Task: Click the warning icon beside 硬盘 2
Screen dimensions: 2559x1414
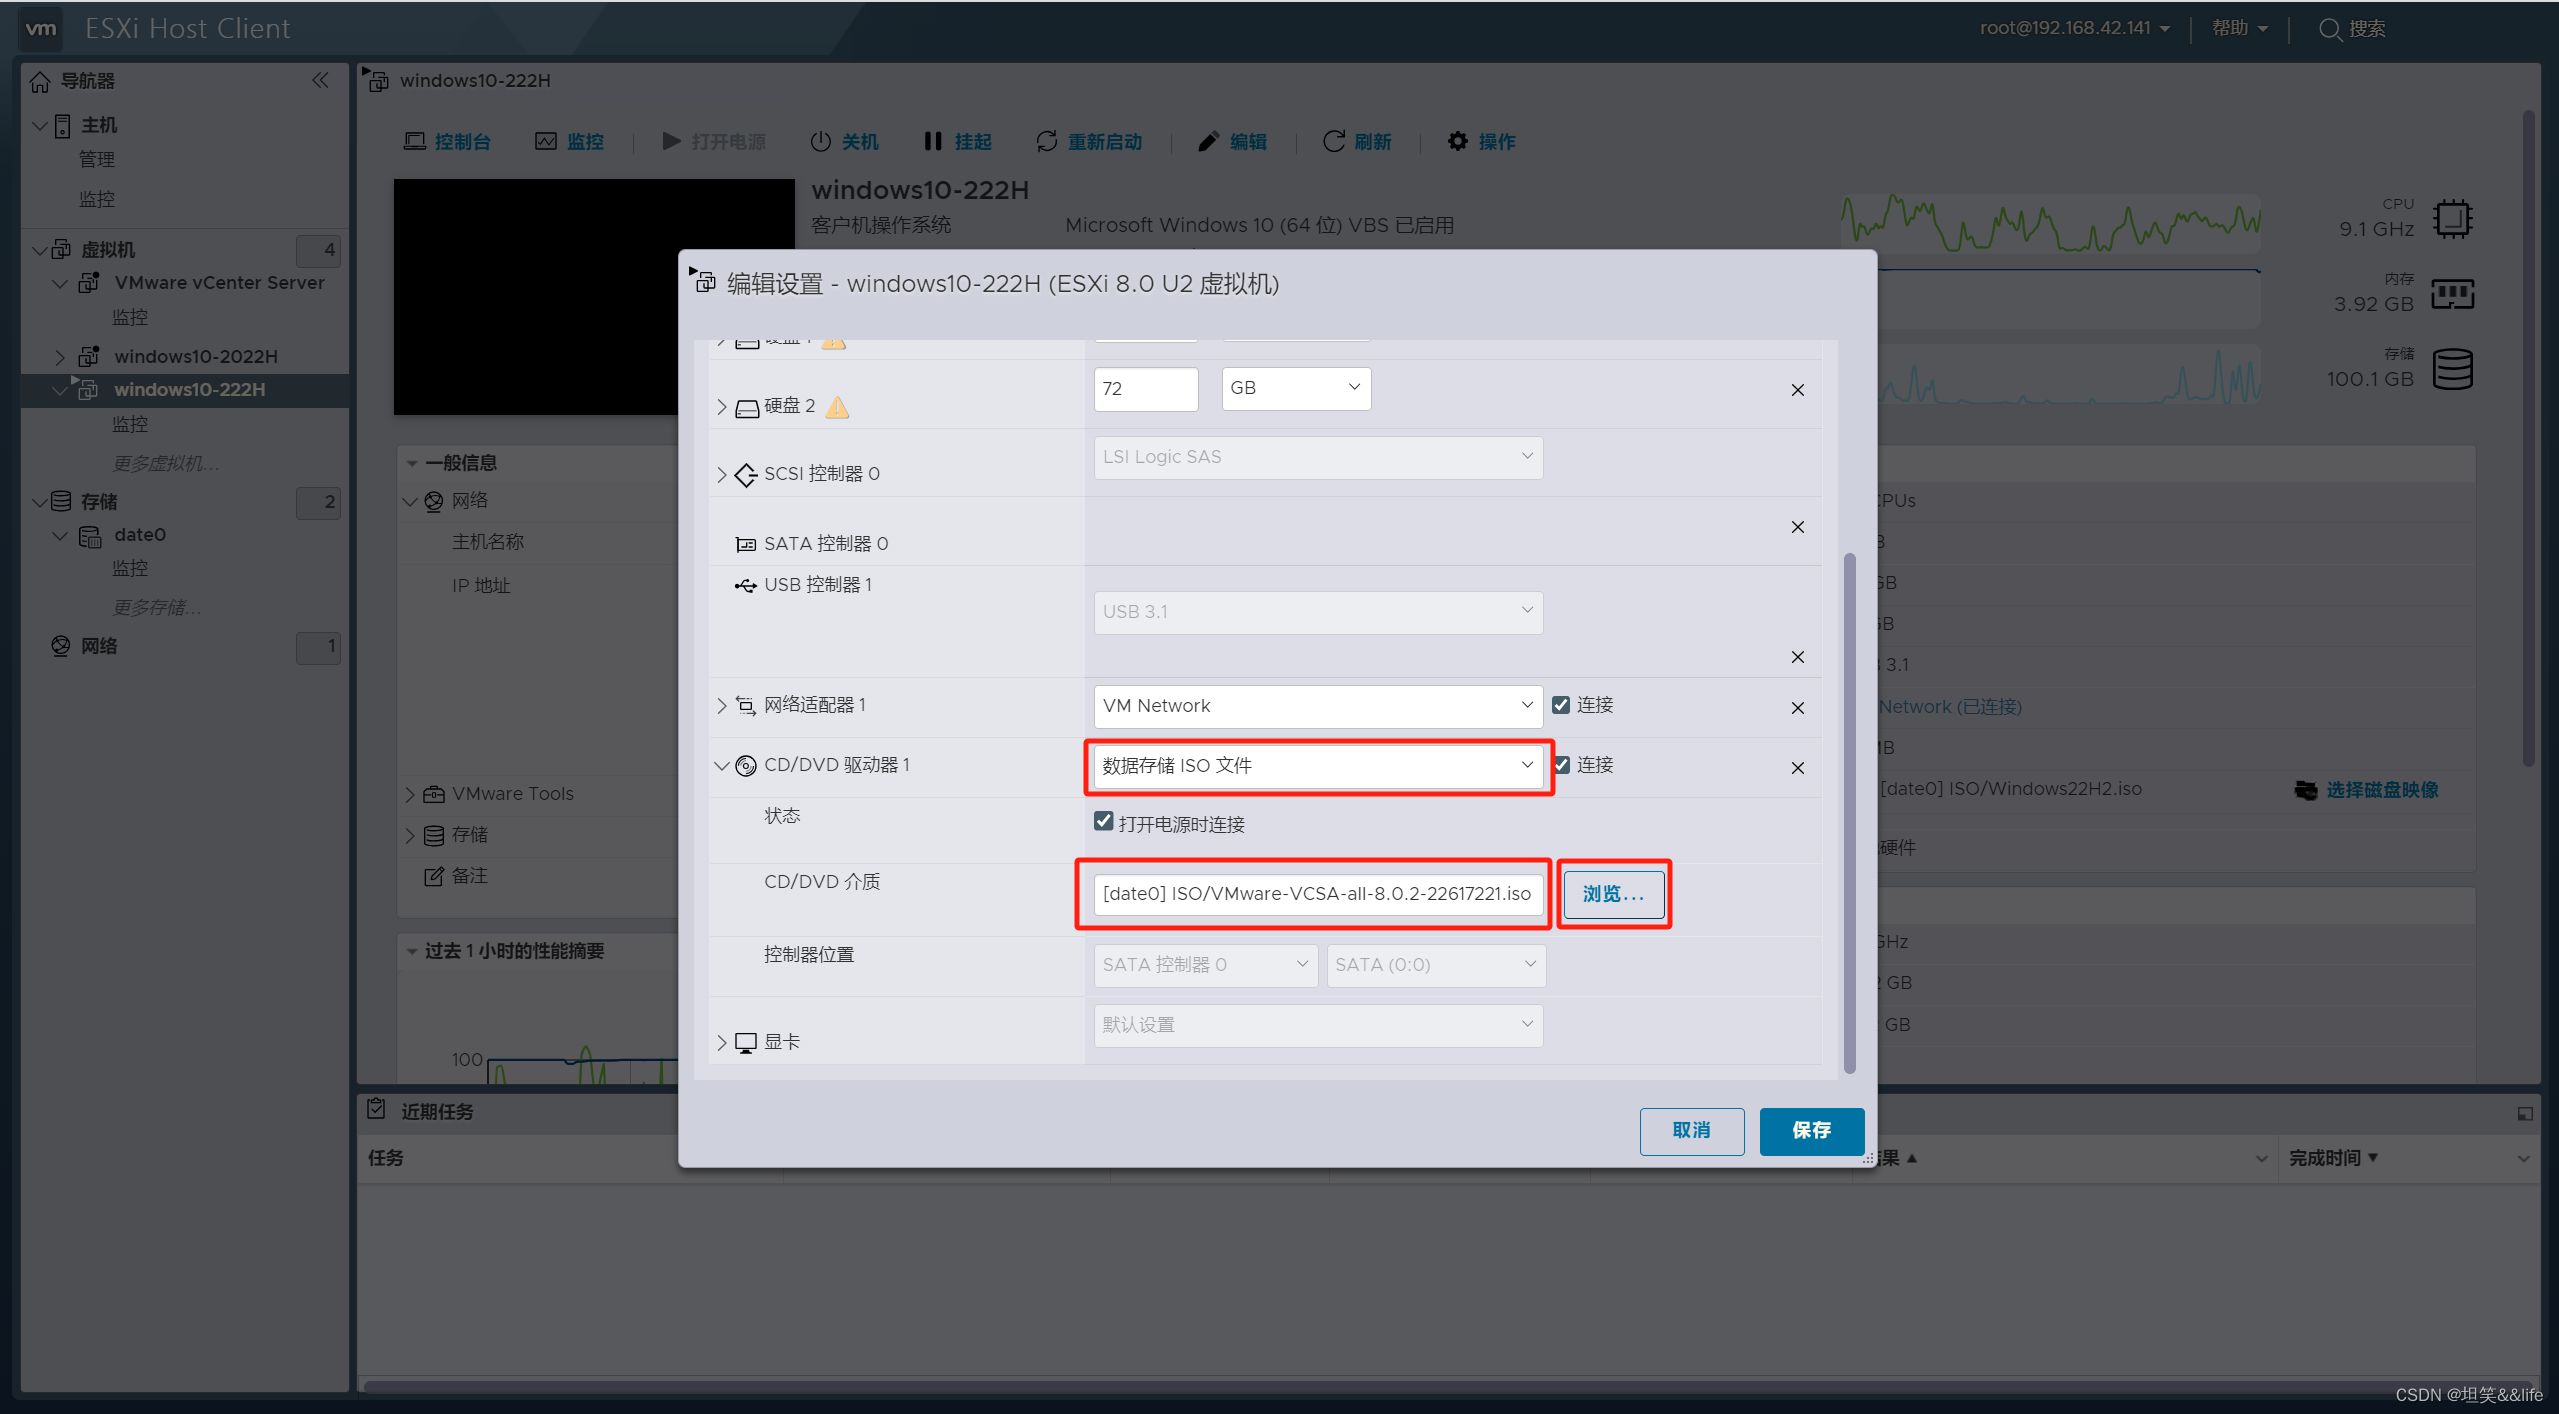Action: click(837, 407)
